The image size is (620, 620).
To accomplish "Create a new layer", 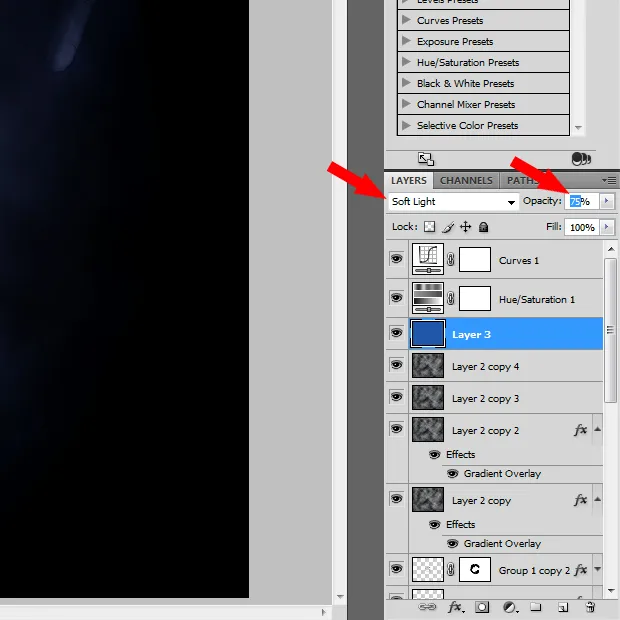I will coord(563,607).
